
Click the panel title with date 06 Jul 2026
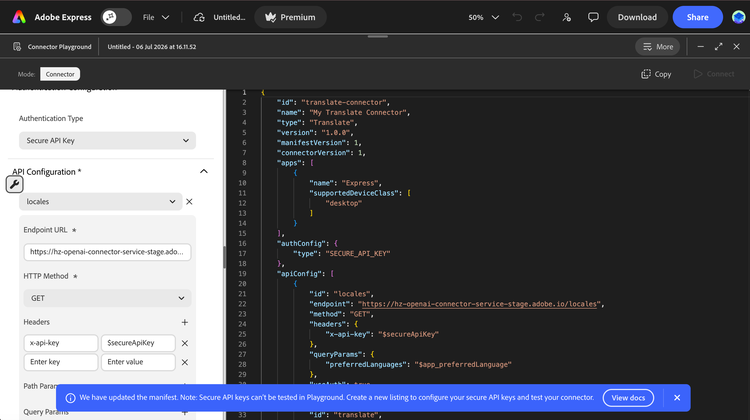(x=152, y=47)
